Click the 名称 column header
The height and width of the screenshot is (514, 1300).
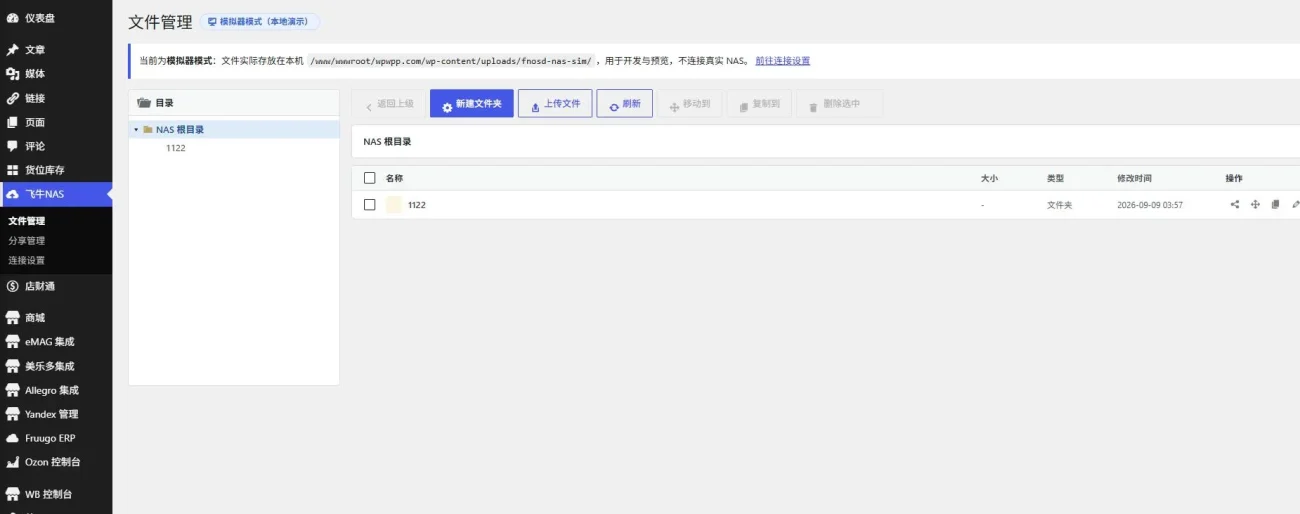[394, 178]
